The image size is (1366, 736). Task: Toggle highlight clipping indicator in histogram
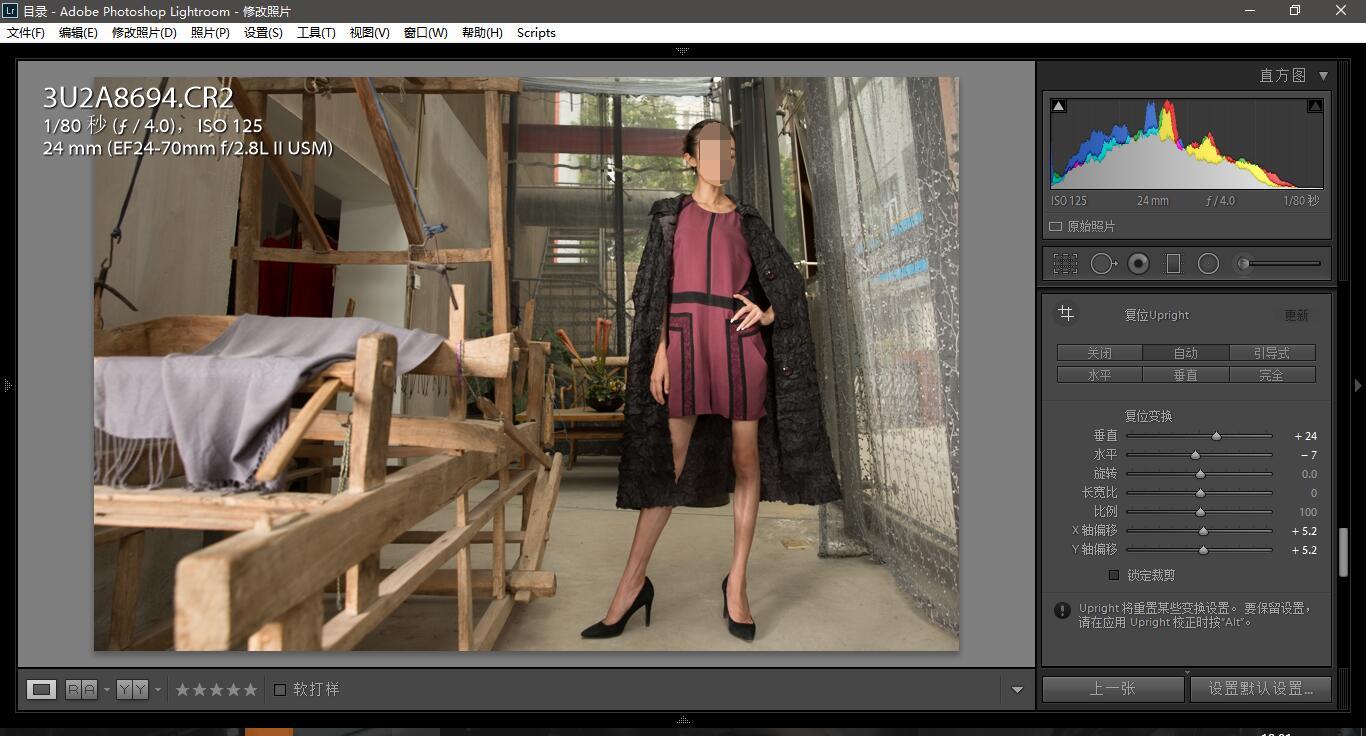(1315, 106)
